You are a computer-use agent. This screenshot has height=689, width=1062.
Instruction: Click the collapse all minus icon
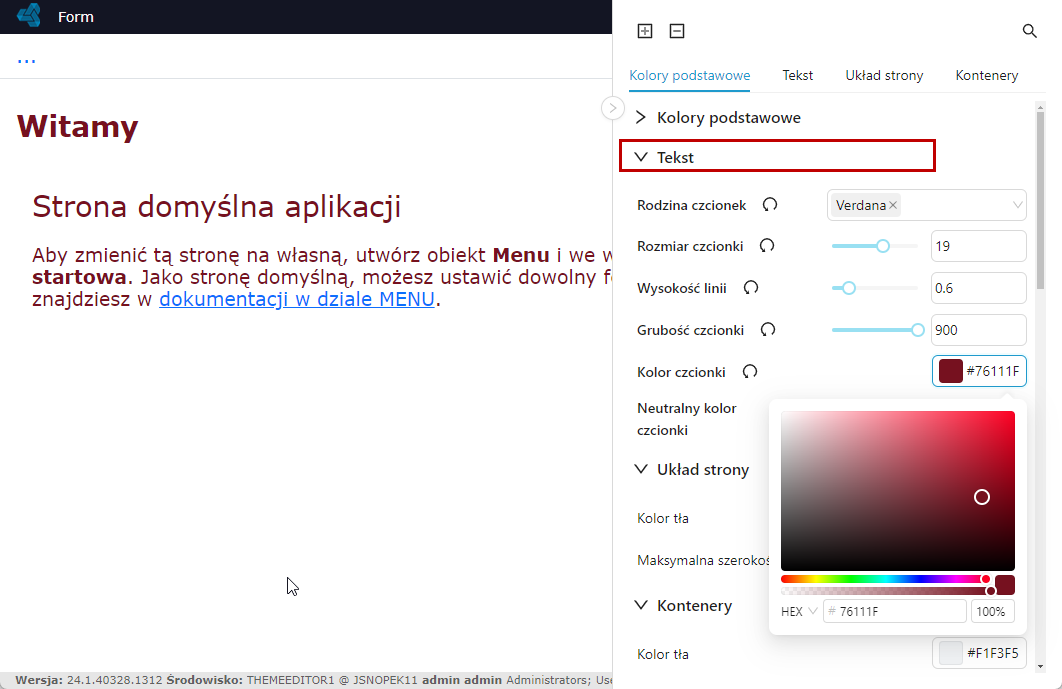tap(677, 31)
